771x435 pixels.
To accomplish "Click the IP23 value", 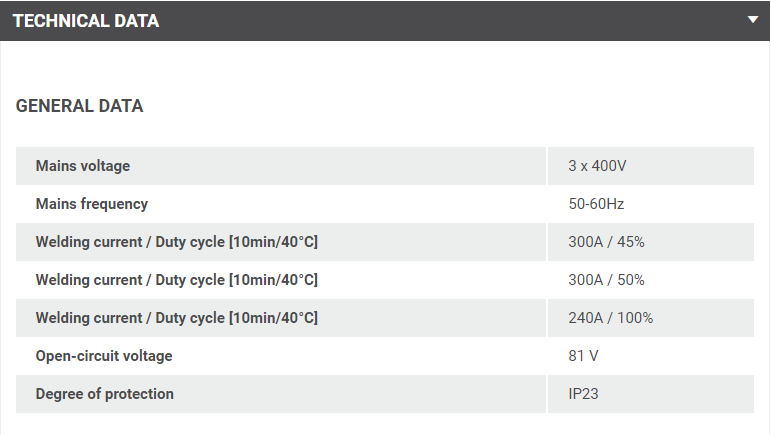I will pos(583,394).
